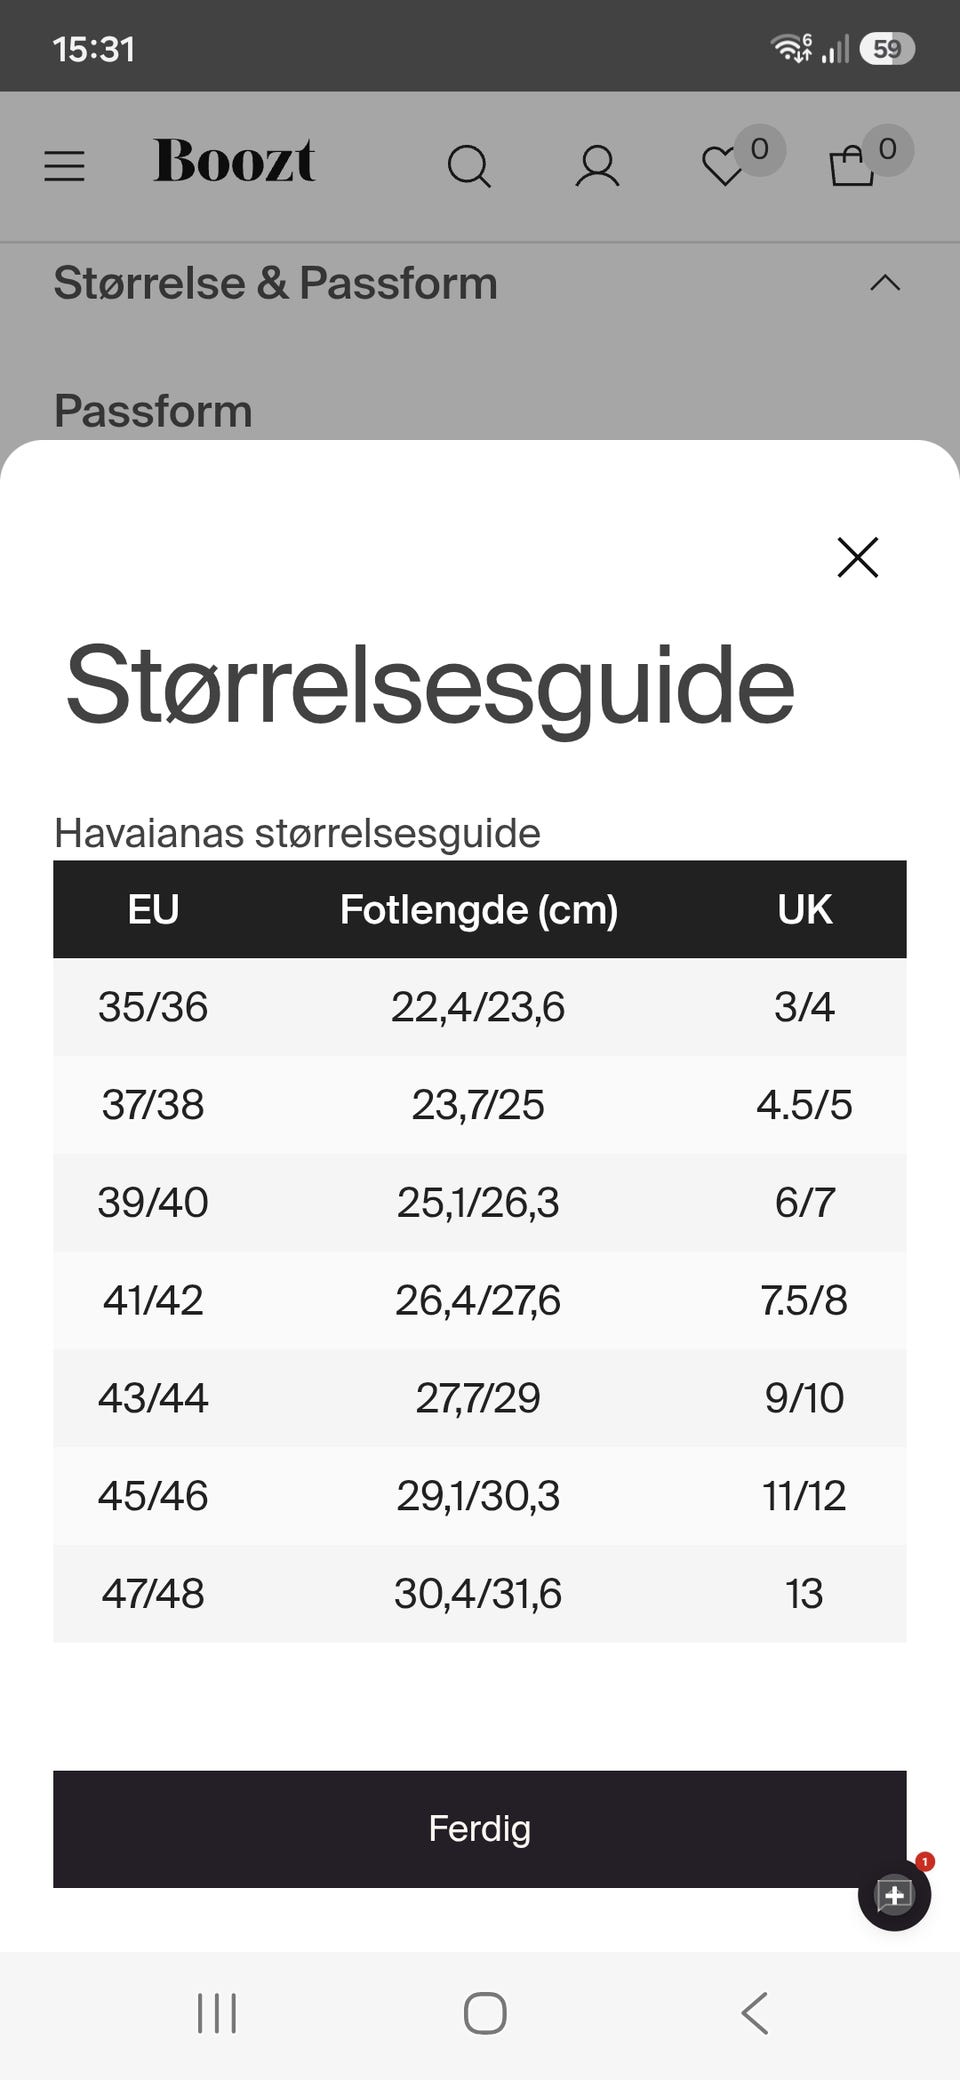Open the search magnifier icon
The width and height of the screenshot is (960, 2080).
469,166
